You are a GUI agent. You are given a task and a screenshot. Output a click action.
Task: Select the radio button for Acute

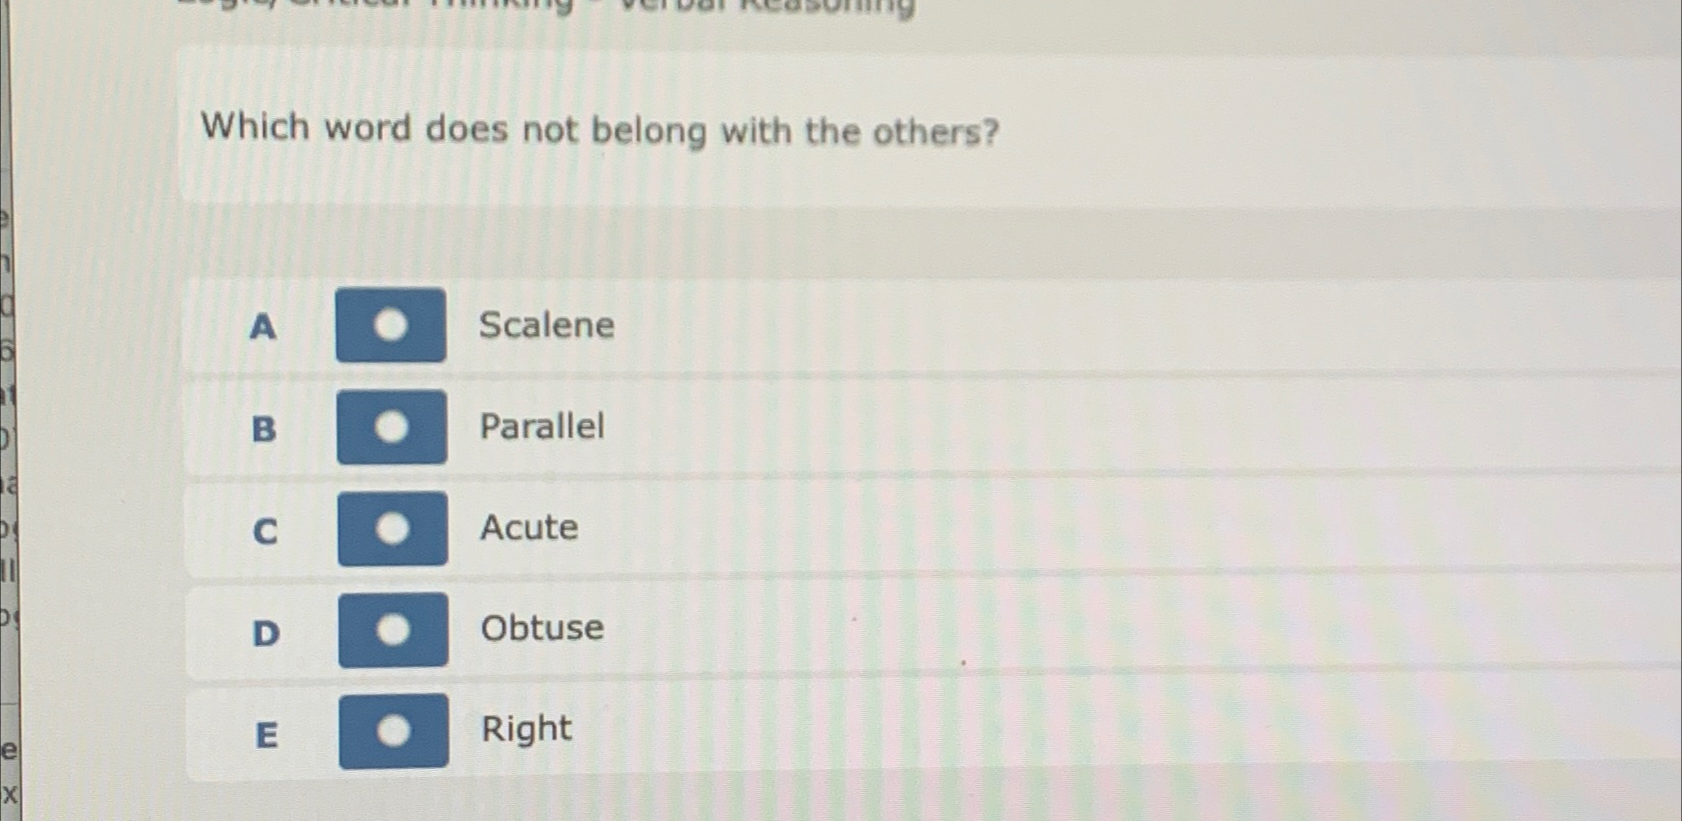(x=394, y=529)
